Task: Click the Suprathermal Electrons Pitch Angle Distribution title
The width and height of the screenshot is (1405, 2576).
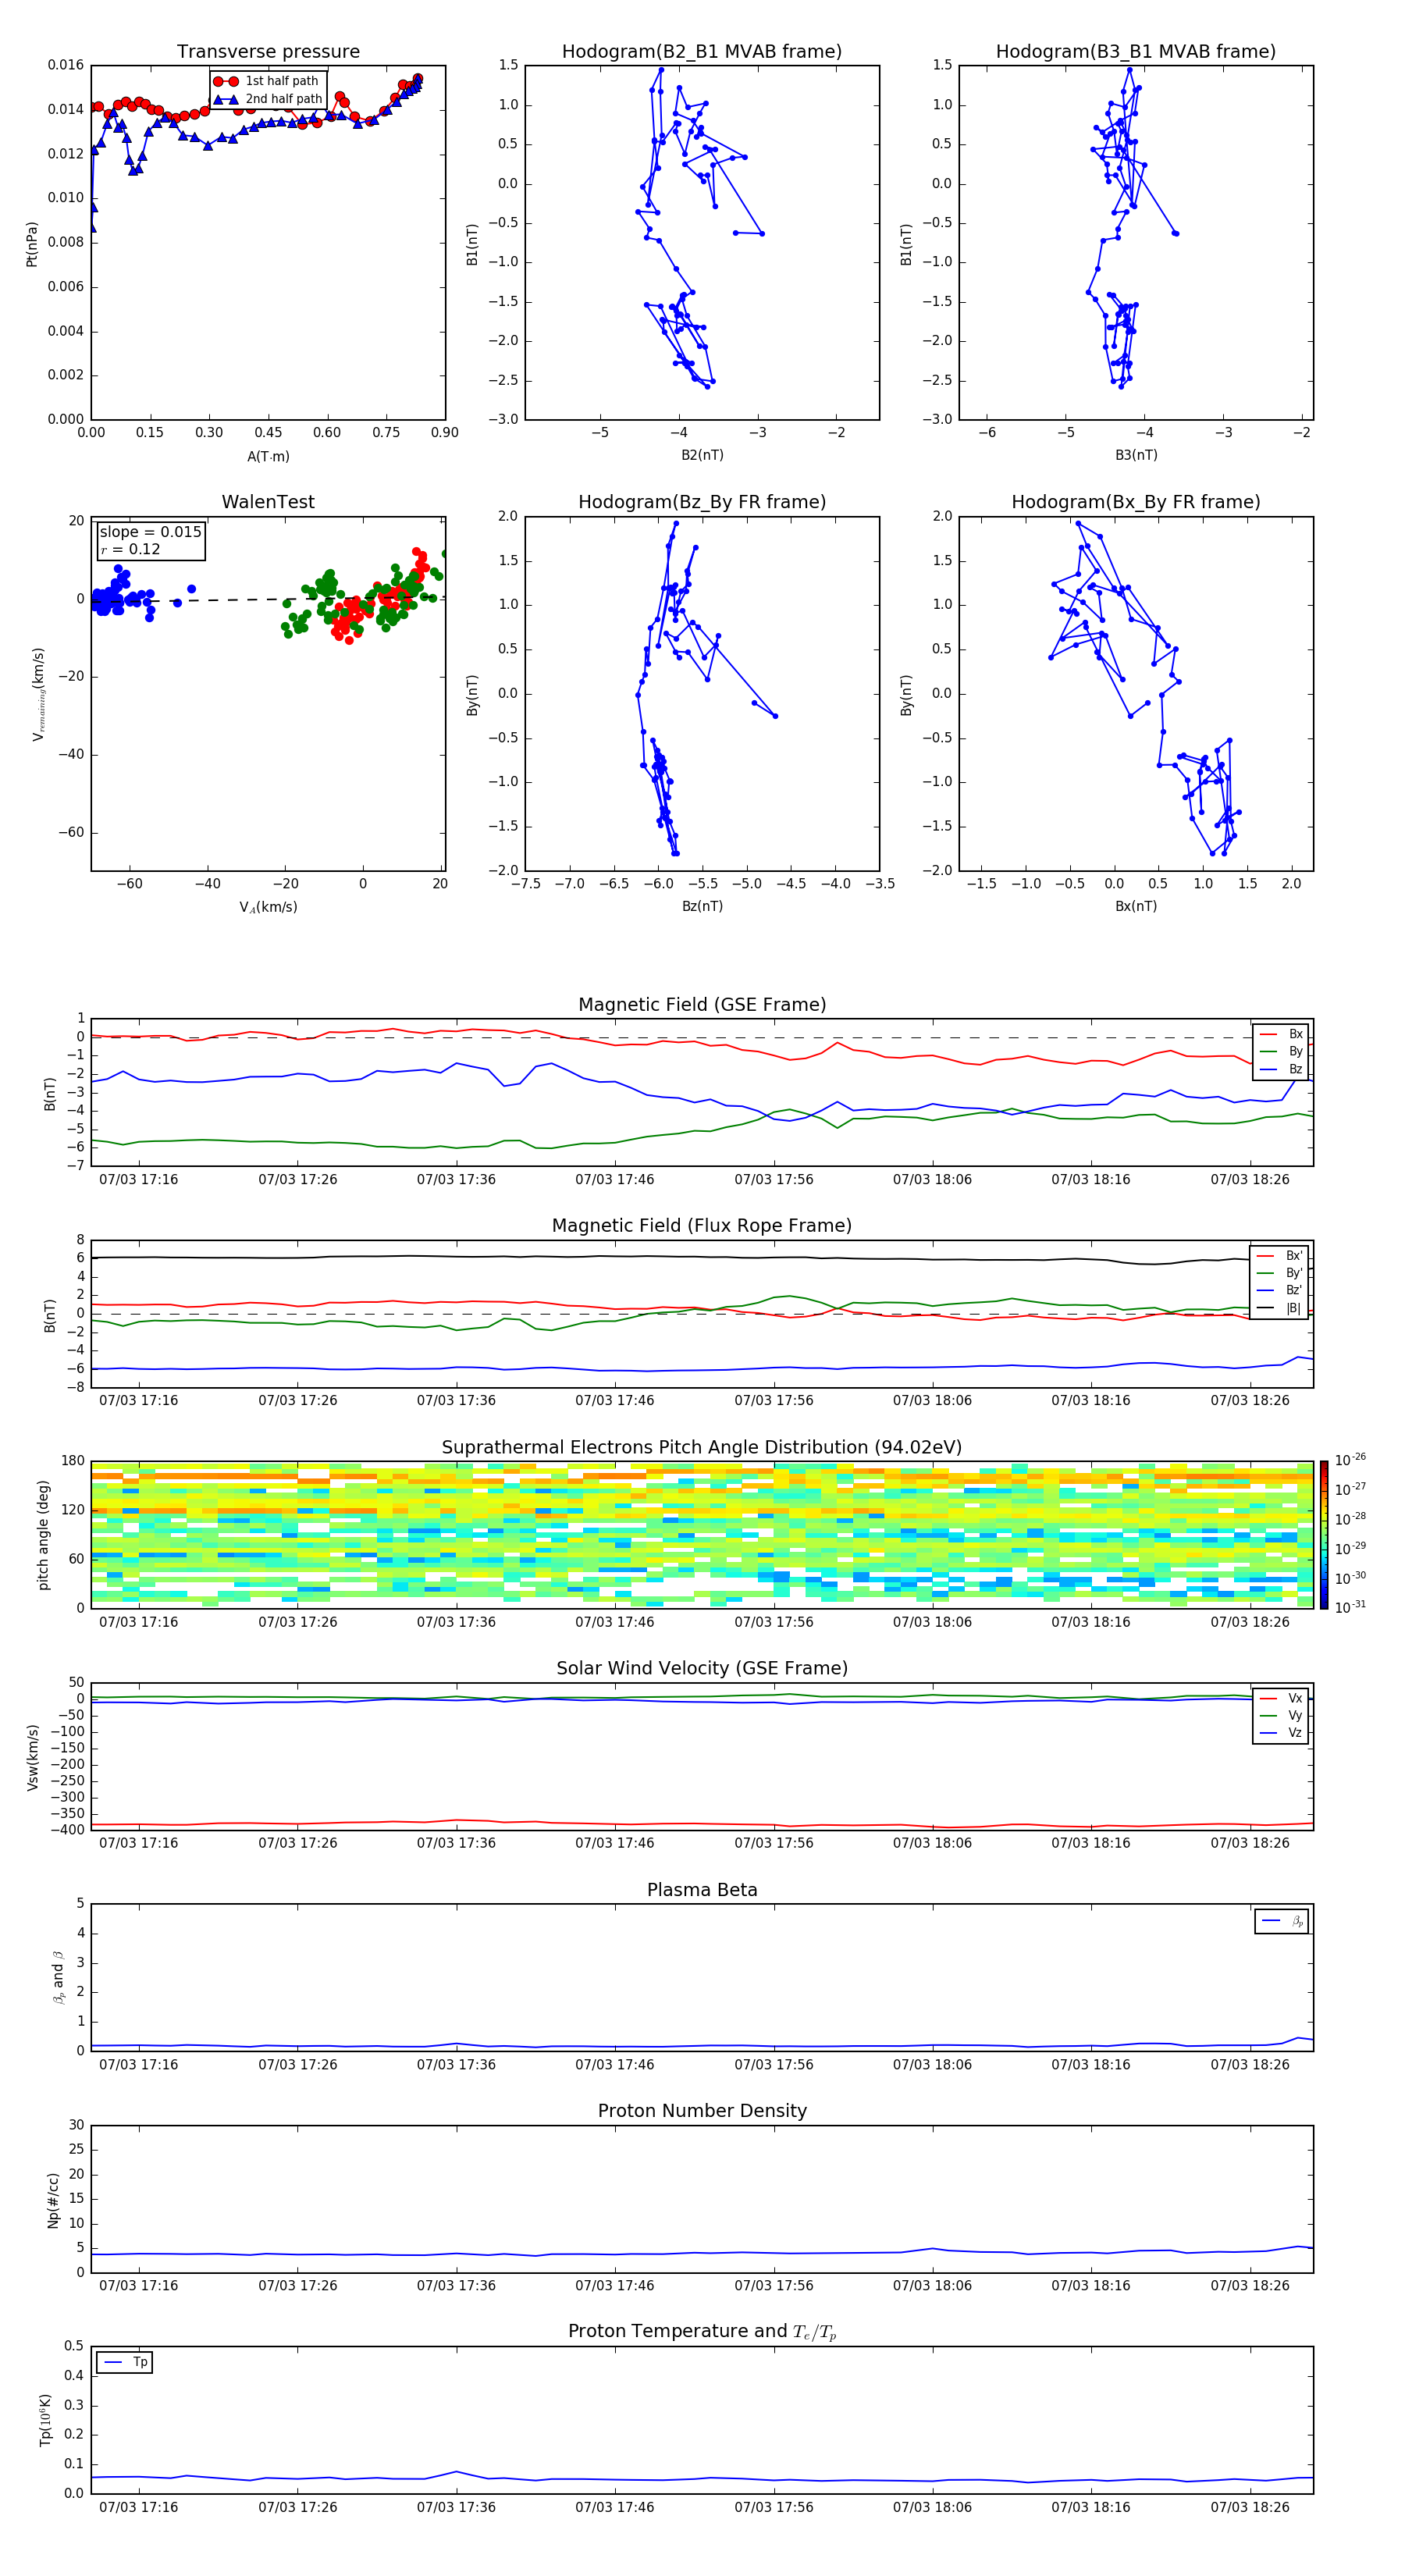Action: 702,1448
